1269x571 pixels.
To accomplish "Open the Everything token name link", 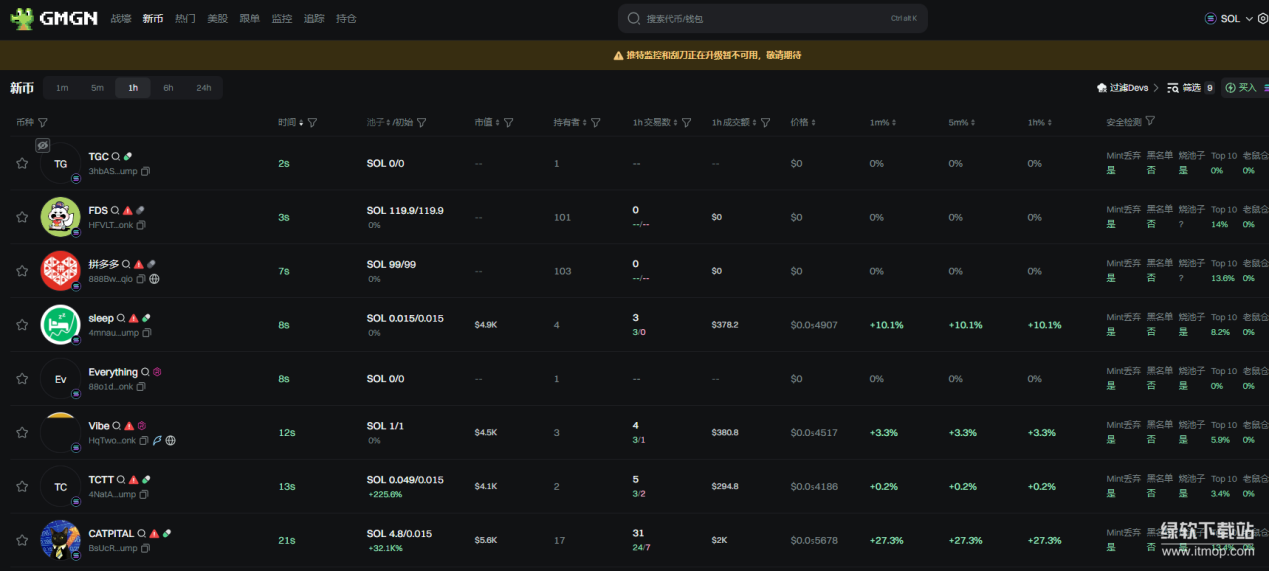I will (113, 373).
